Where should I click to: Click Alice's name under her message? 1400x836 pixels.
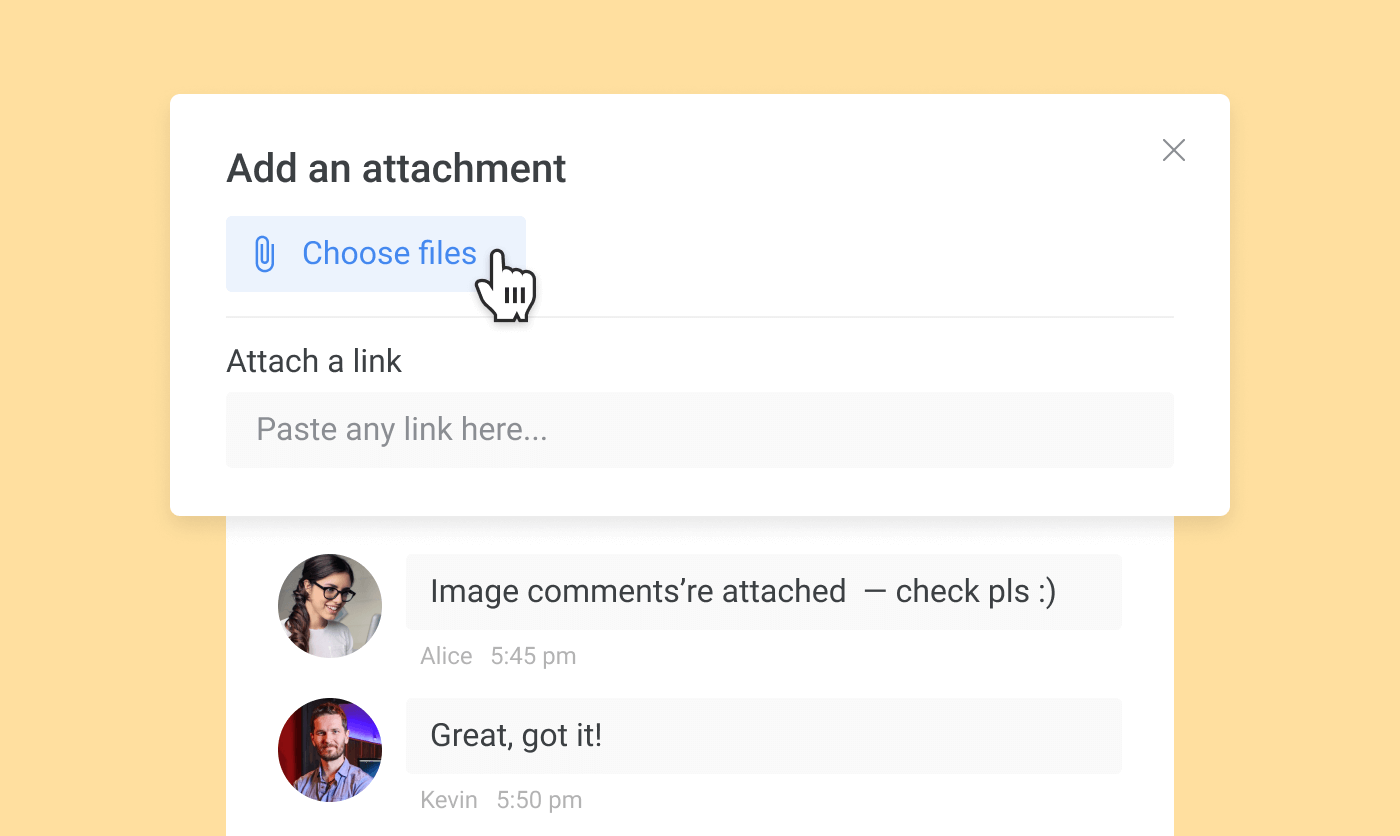click(446, 656)
